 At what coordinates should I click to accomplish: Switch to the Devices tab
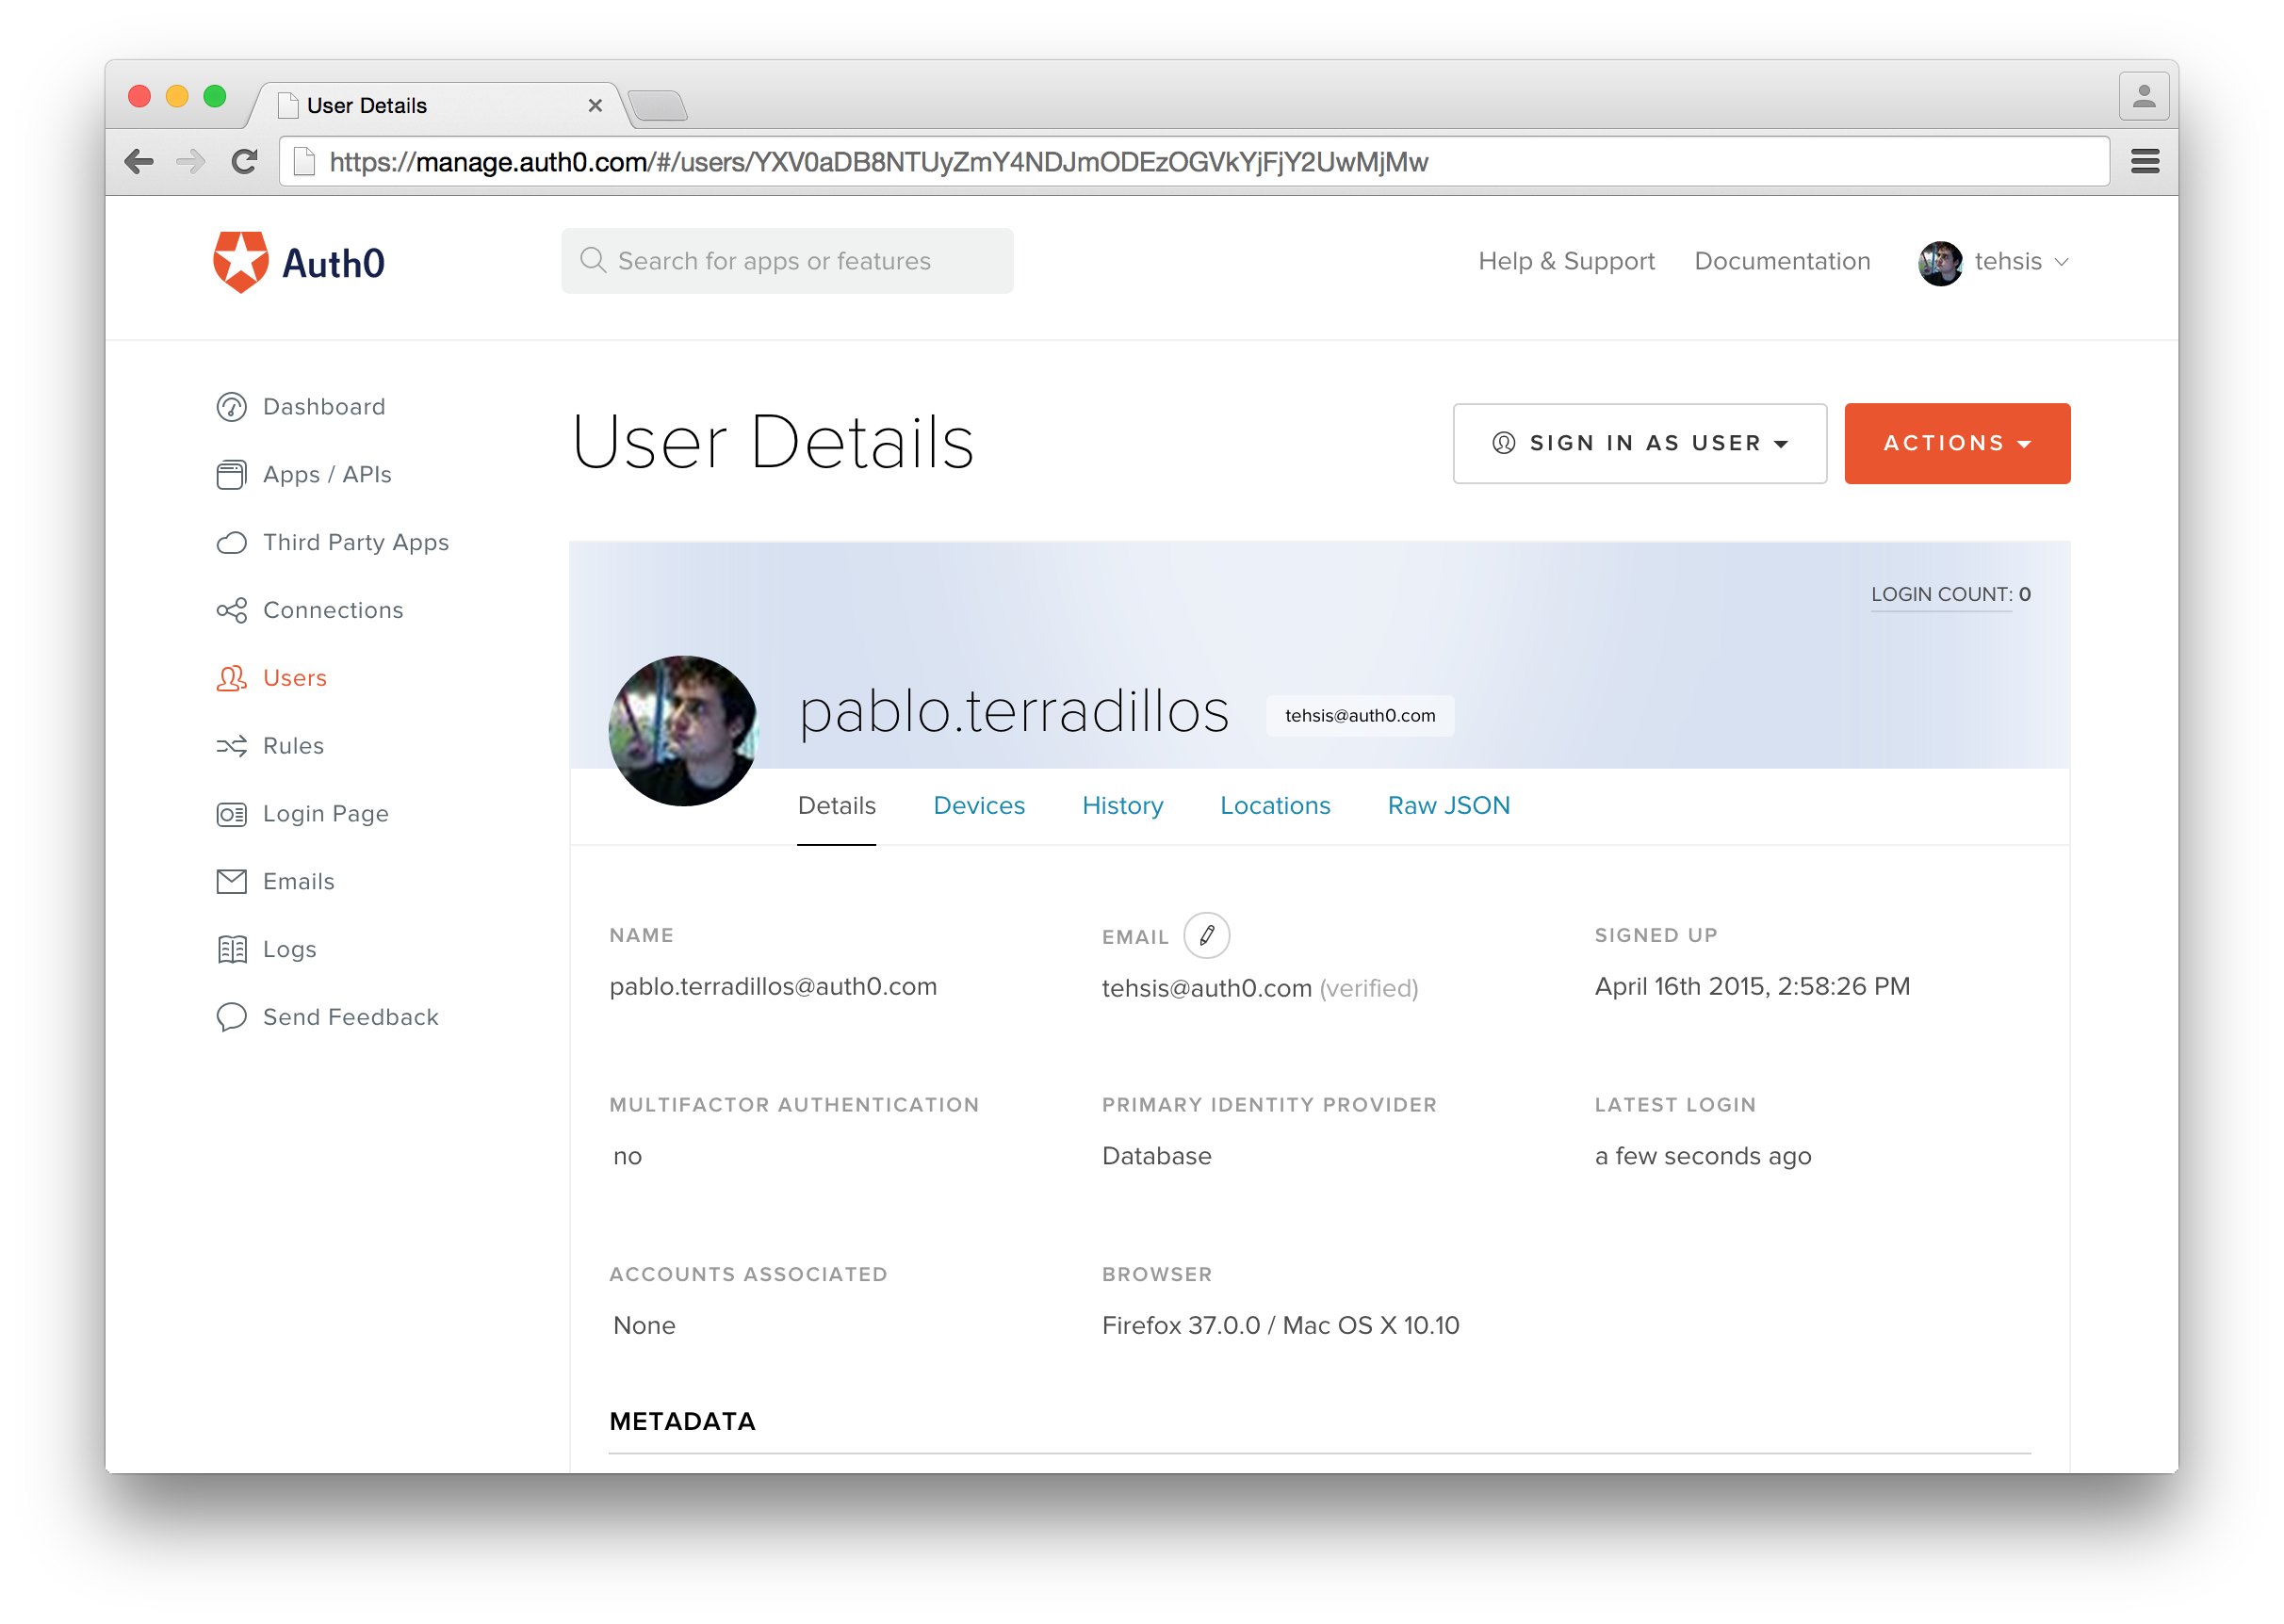pos(978,806)
